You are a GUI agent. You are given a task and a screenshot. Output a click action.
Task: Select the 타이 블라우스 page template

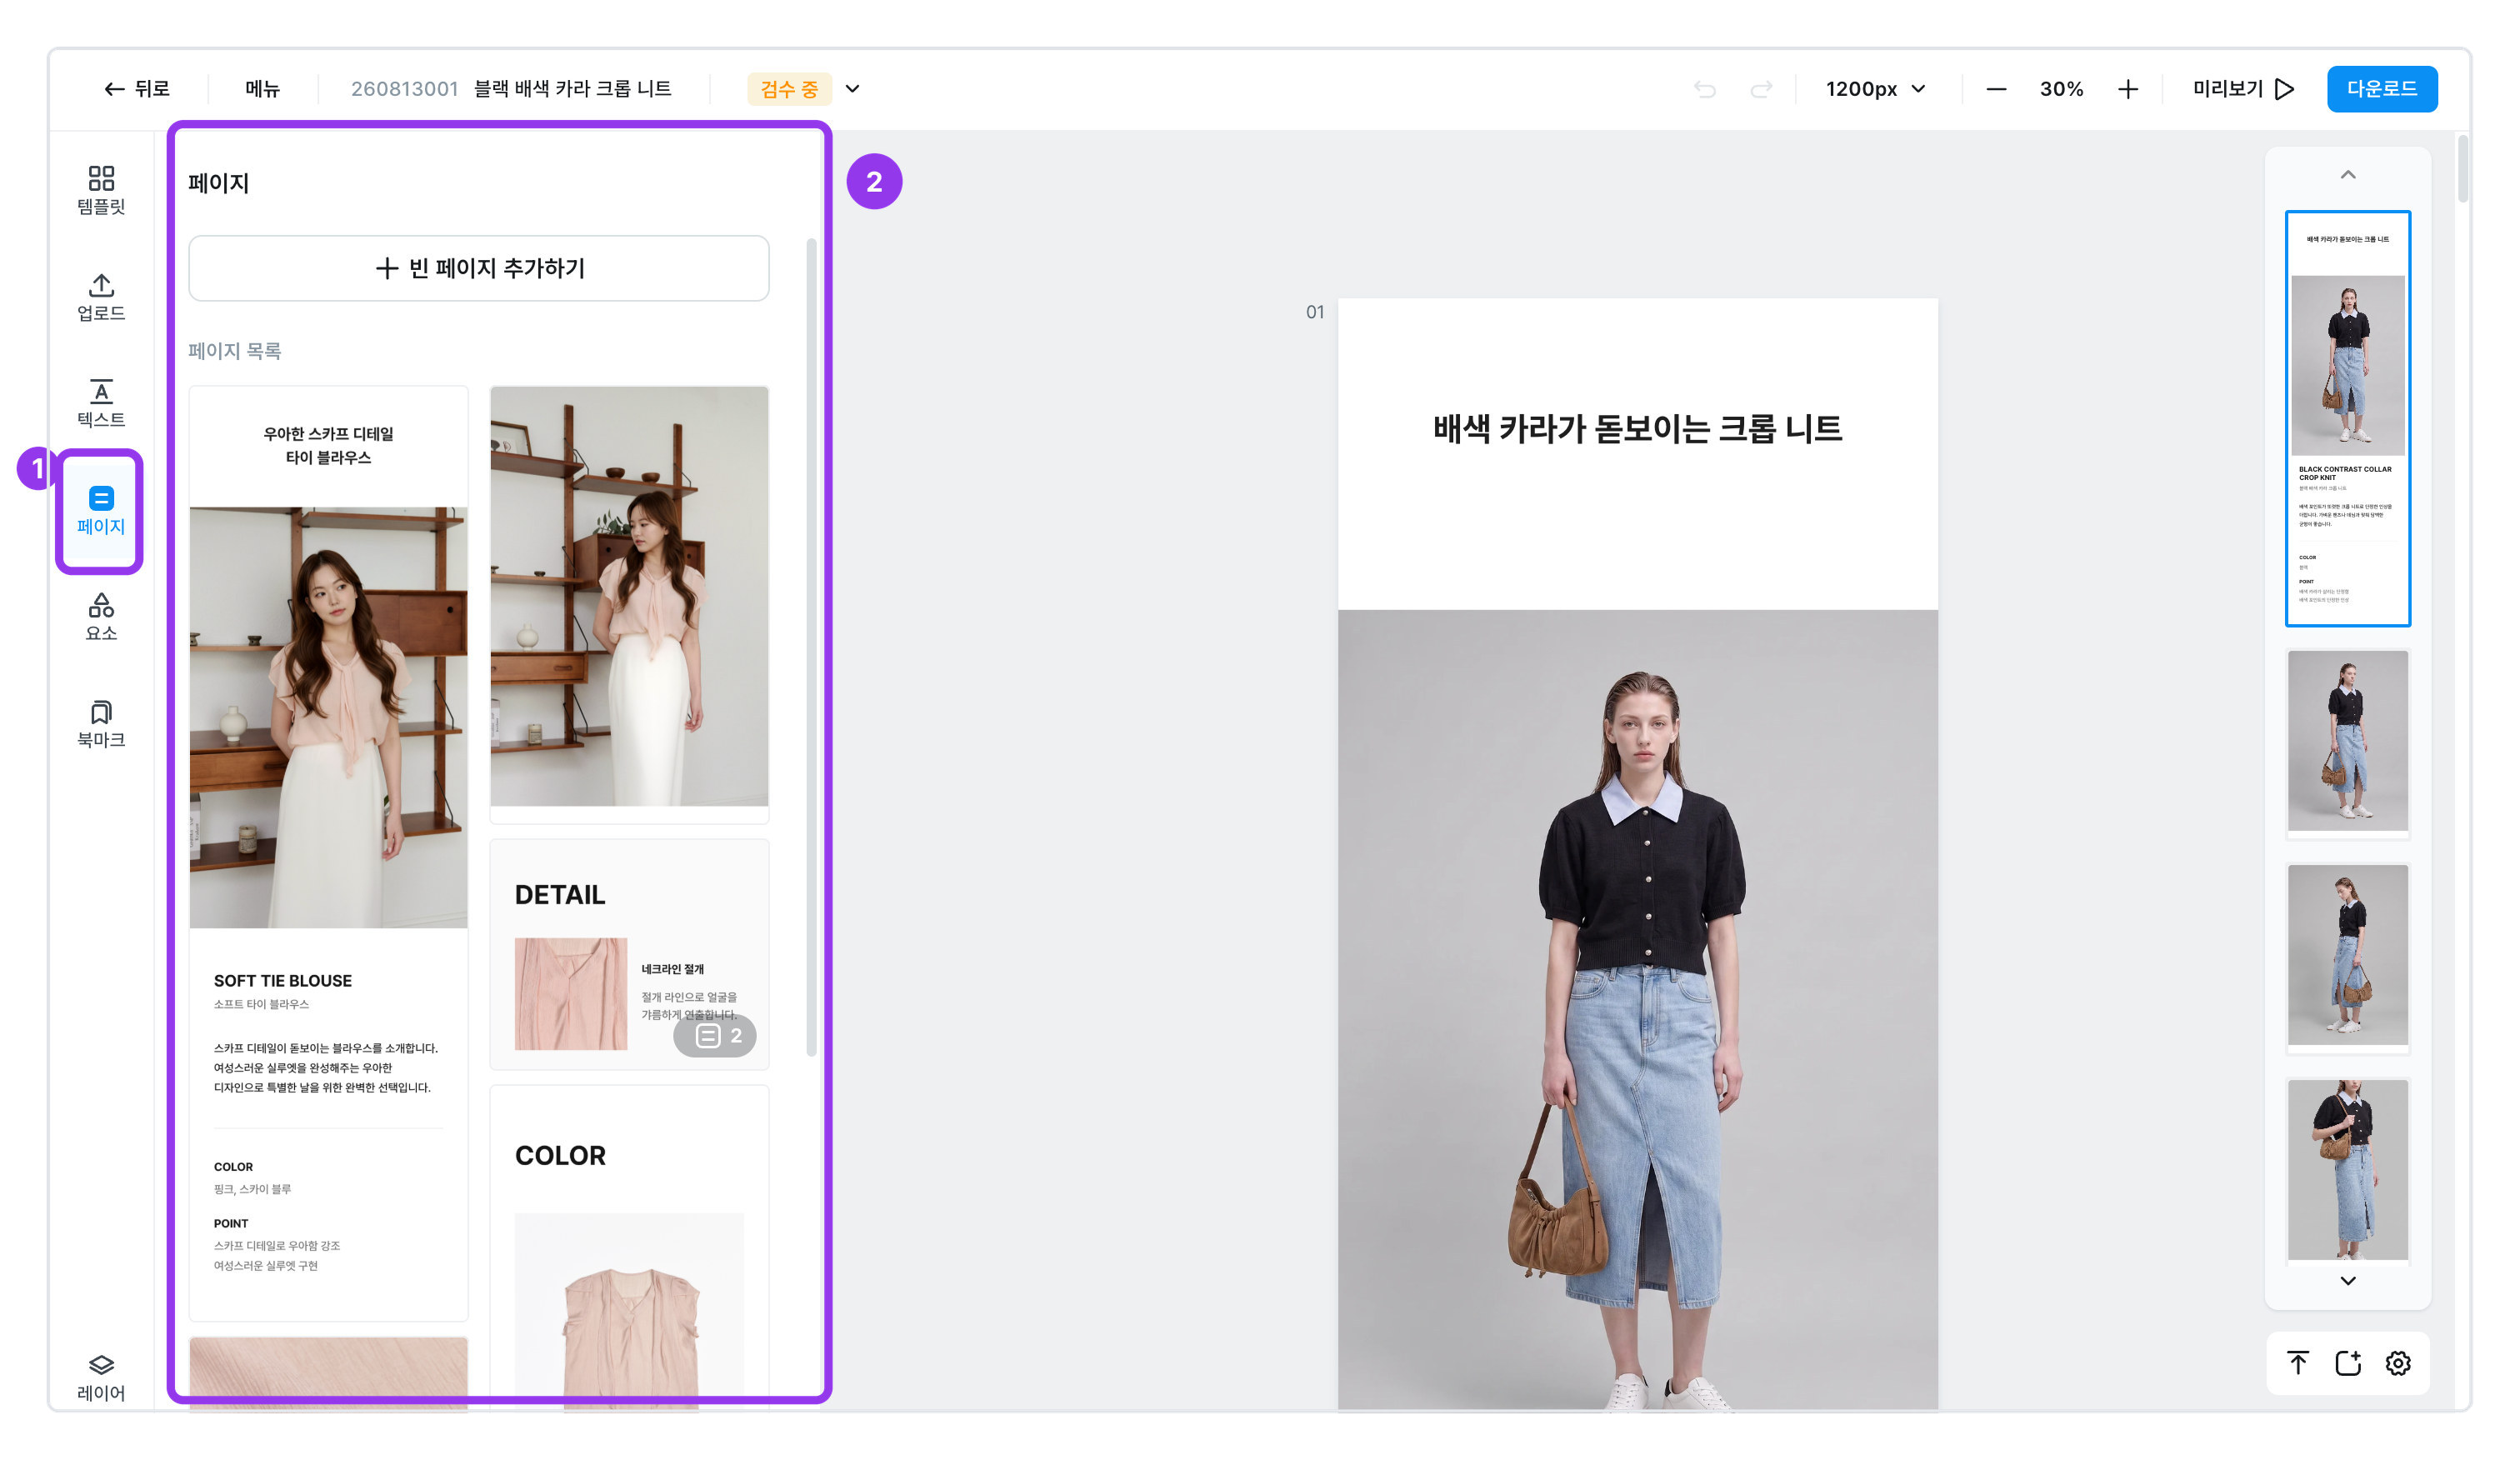329,853
